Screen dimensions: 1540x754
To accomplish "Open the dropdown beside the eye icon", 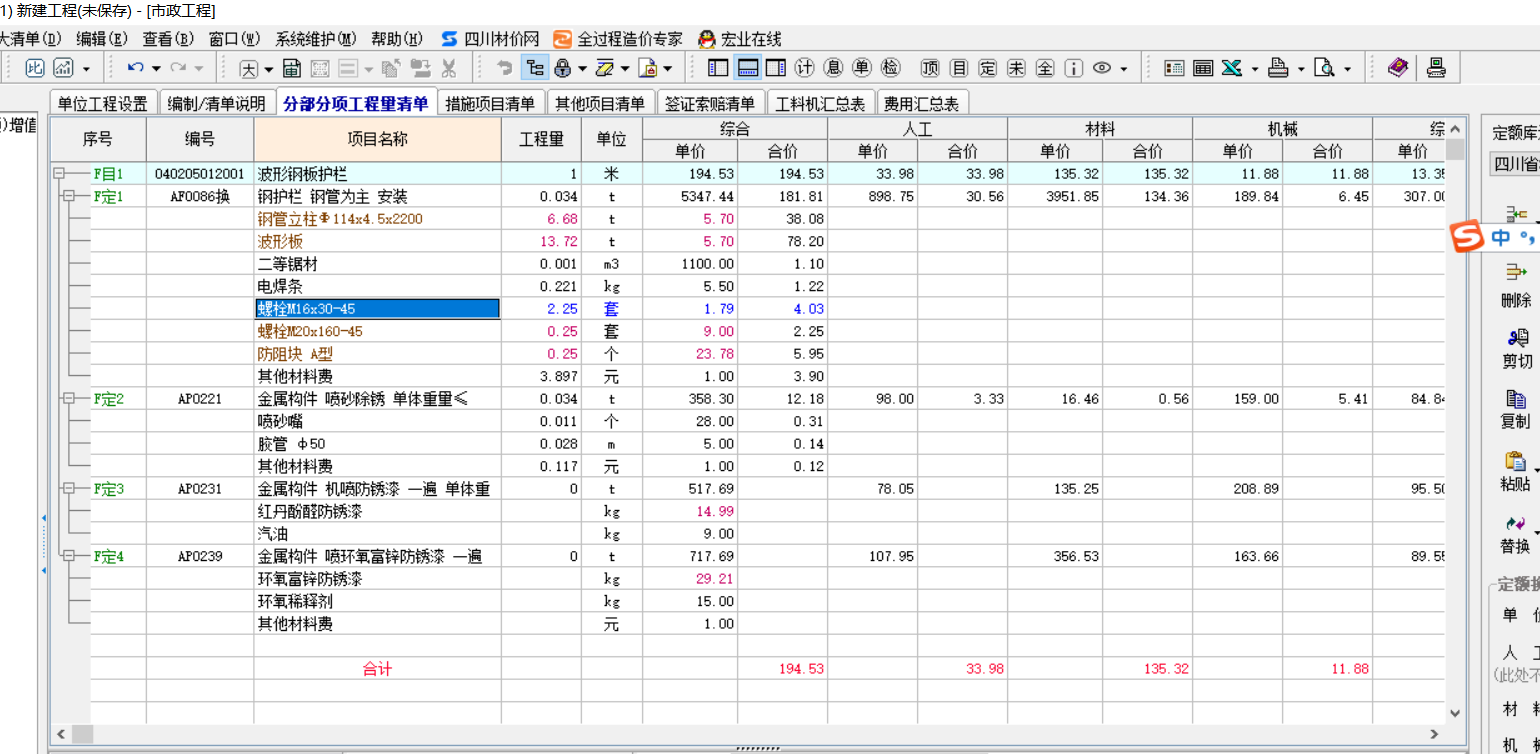I will tap(1124, 69).
